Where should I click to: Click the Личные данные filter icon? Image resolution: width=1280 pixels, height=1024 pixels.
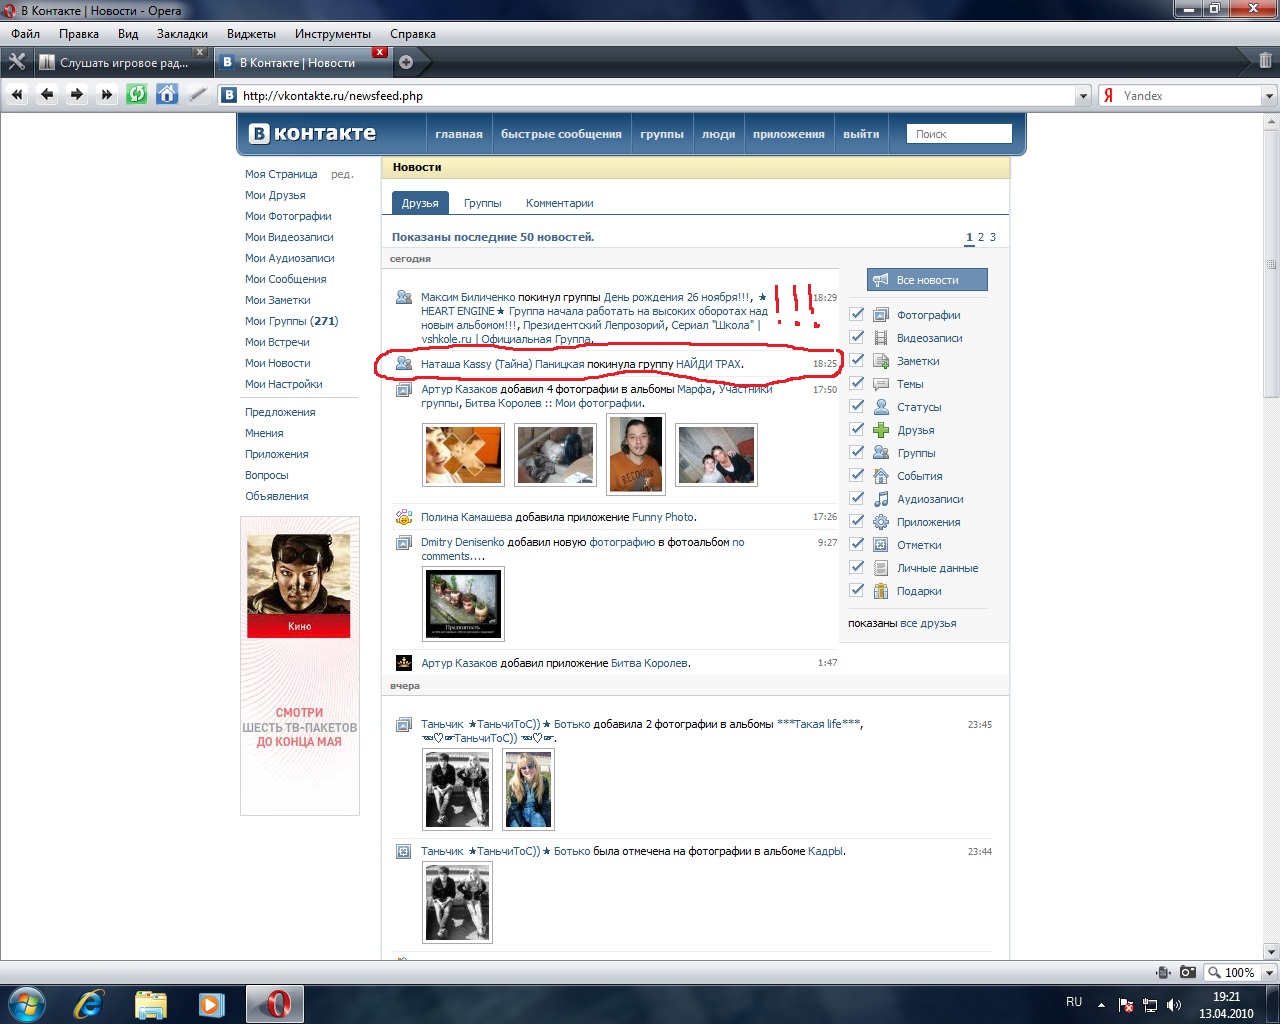point(881,568)
